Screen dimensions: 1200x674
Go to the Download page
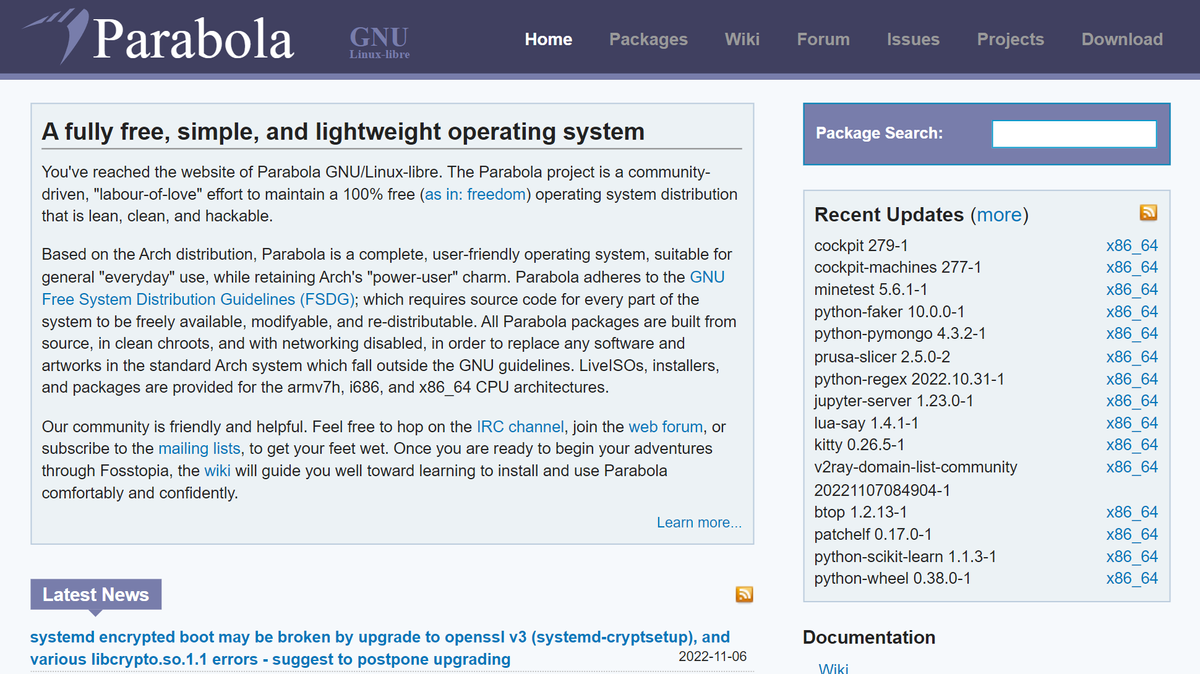(1122, 39)
